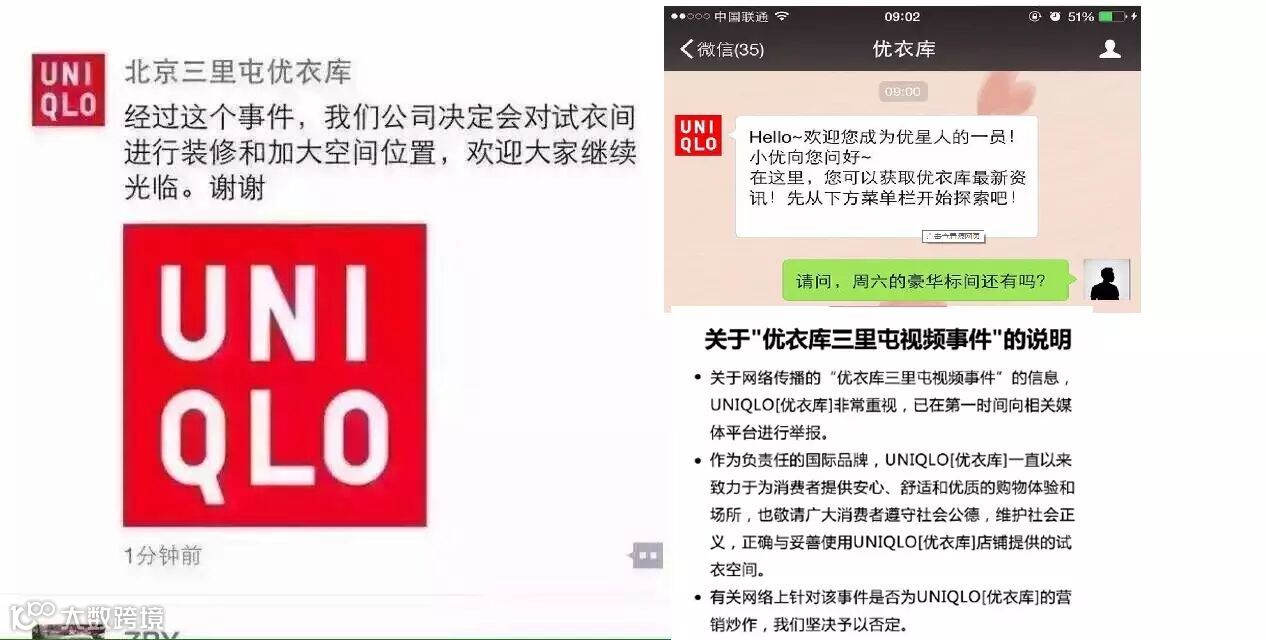
Task: Tap the rotation lock status icon
Action: pyautogui.click(x=1035, y=17)
